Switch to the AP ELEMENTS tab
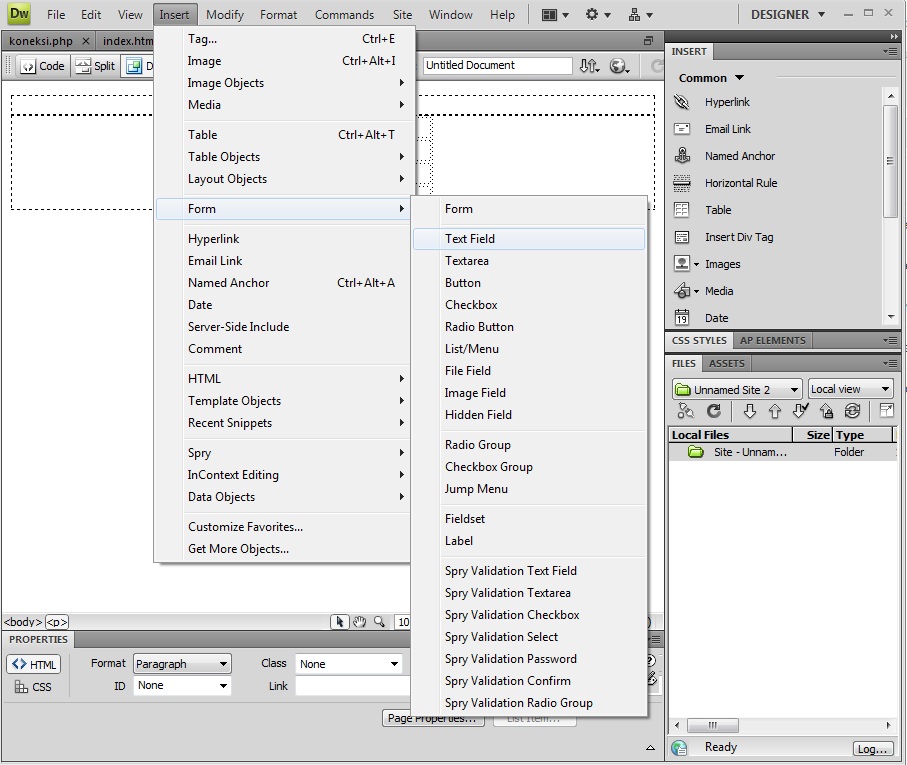This screenshot has width=907, height=765. pyautogui.click(x=772, y=341)
